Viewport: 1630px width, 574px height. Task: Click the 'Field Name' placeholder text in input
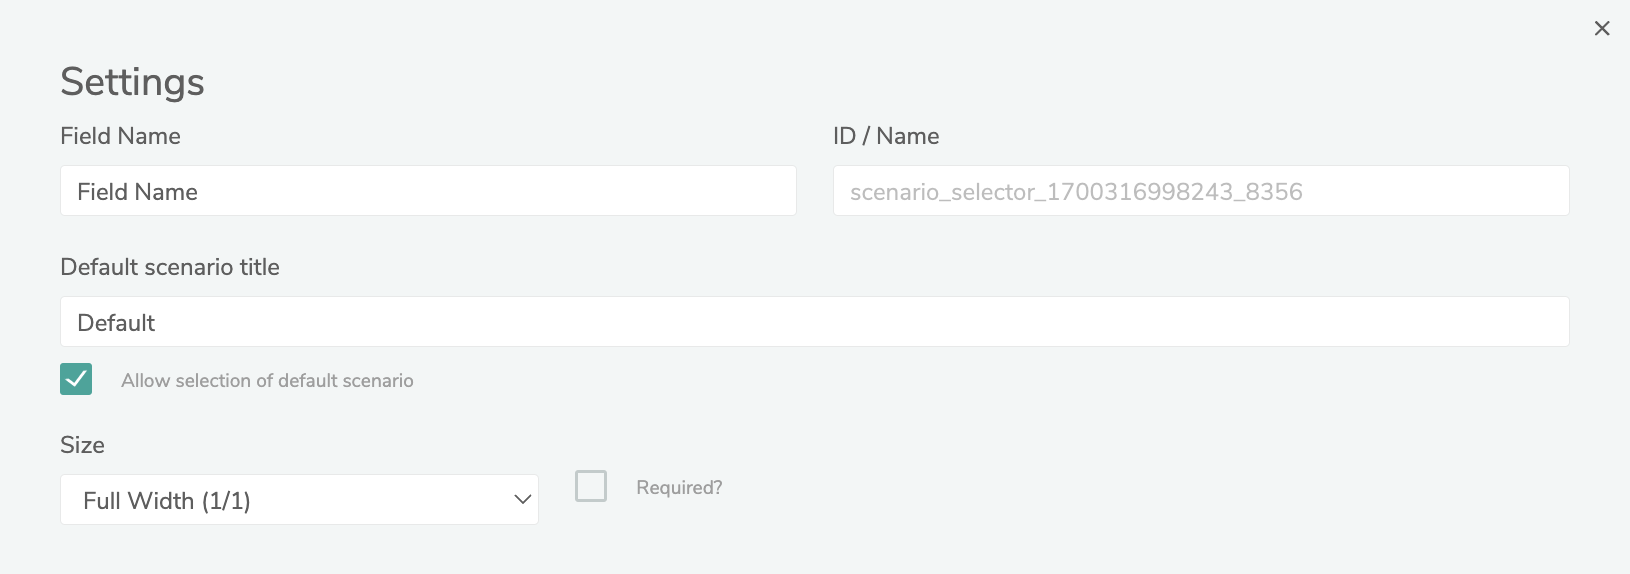tap(137, 192)
